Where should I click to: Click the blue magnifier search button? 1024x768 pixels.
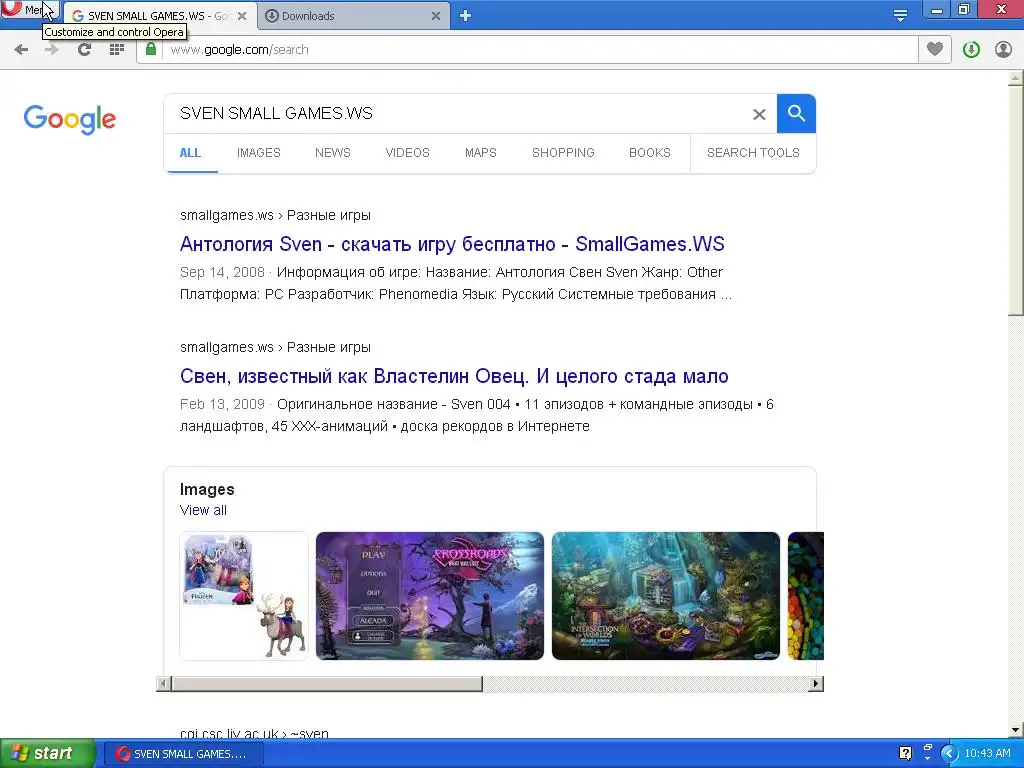pos(796,114)
